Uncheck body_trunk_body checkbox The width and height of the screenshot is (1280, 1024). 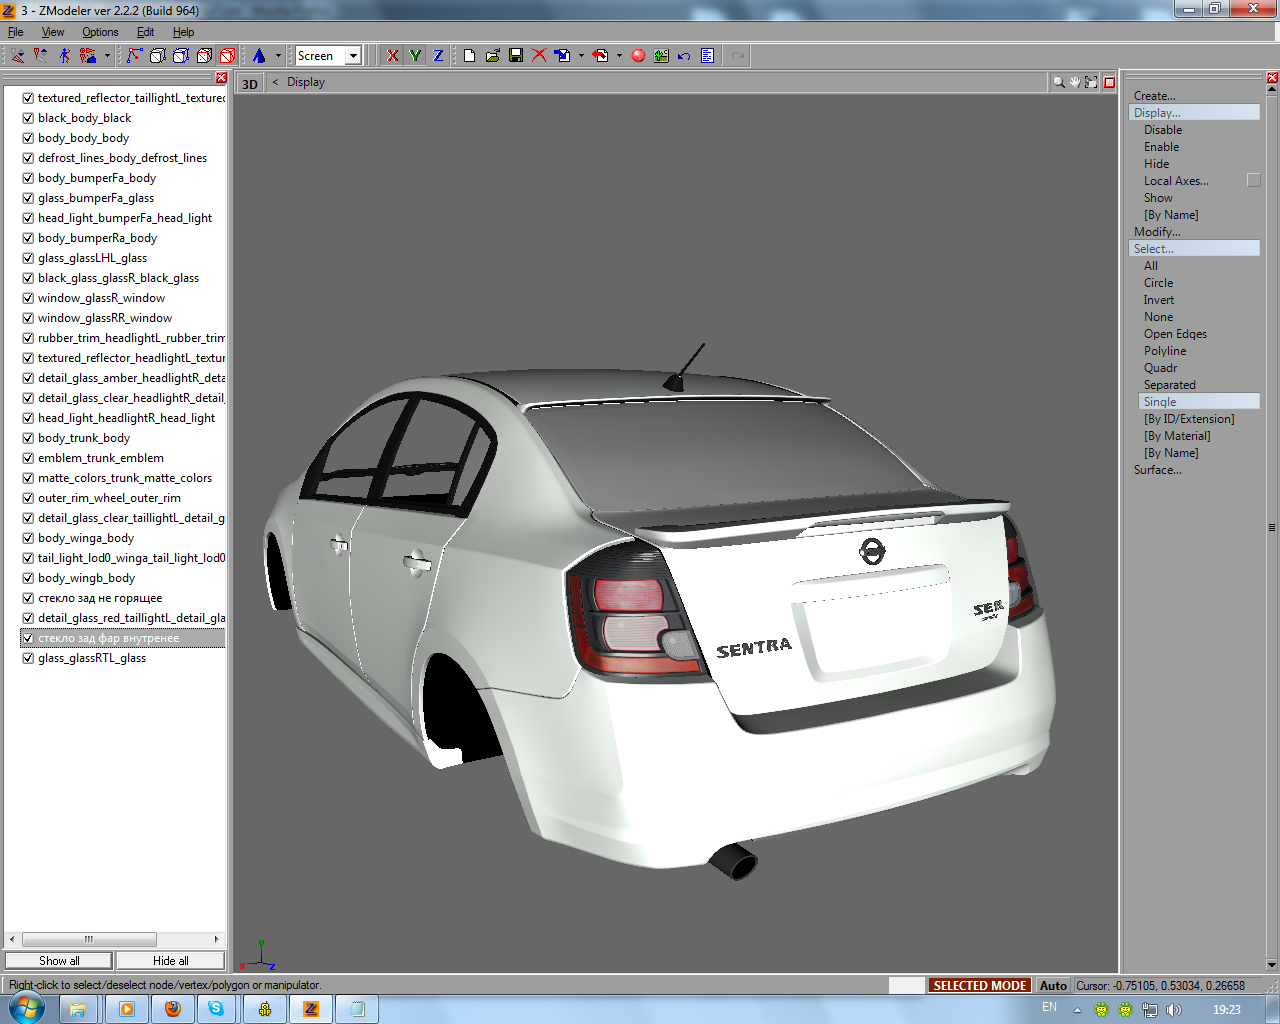coord(28,438)
